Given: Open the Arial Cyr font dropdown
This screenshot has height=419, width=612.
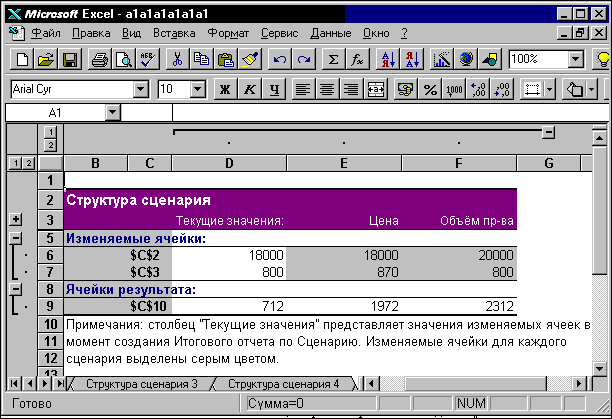Looking at the screenshot, I should (141, 90).
